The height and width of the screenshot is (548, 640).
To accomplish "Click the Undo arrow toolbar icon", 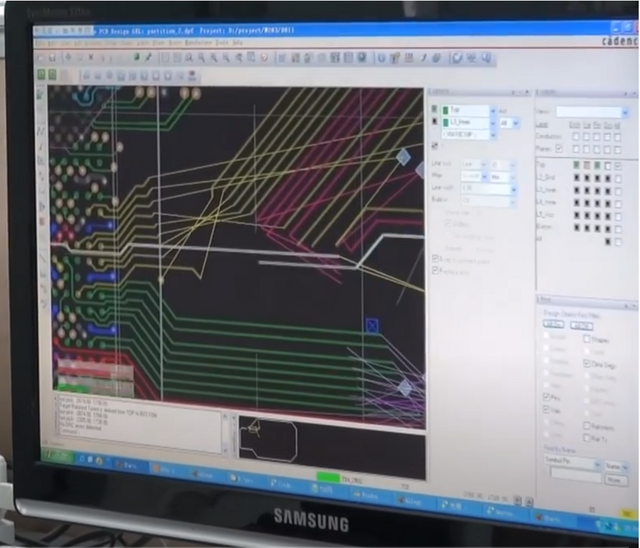I will [102, 58].
